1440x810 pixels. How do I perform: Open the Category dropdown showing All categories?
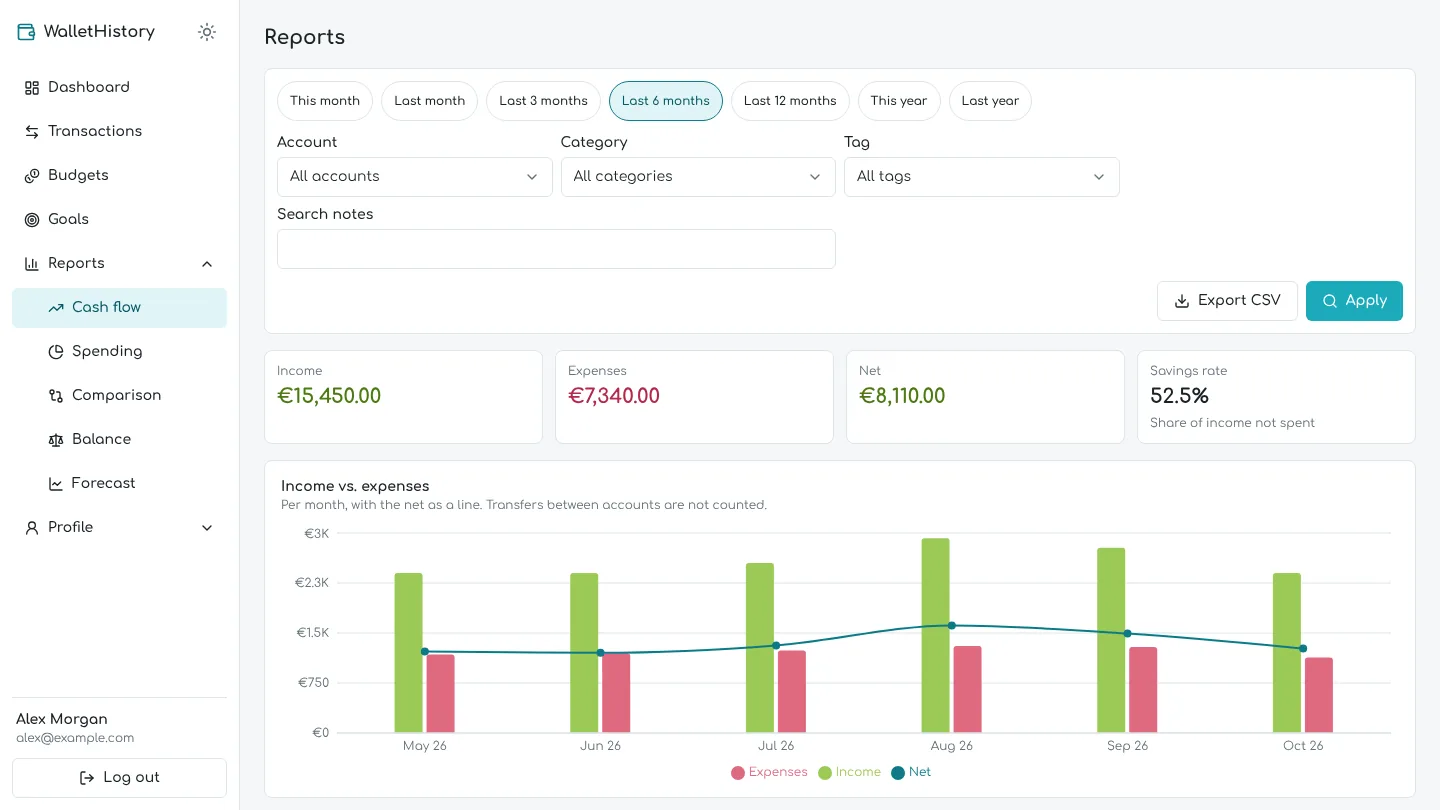click(x=698, y=177)
